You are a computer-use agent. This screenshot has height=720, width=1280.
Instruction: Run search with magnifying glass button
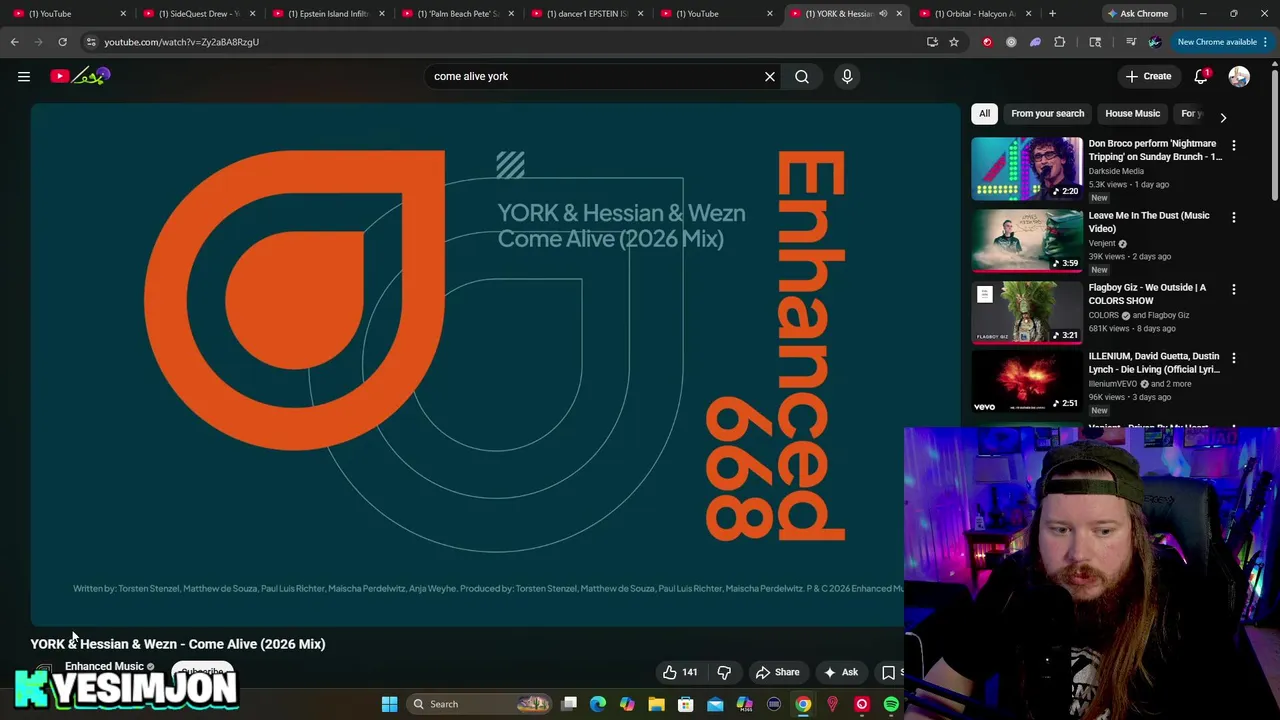[802, 76]
